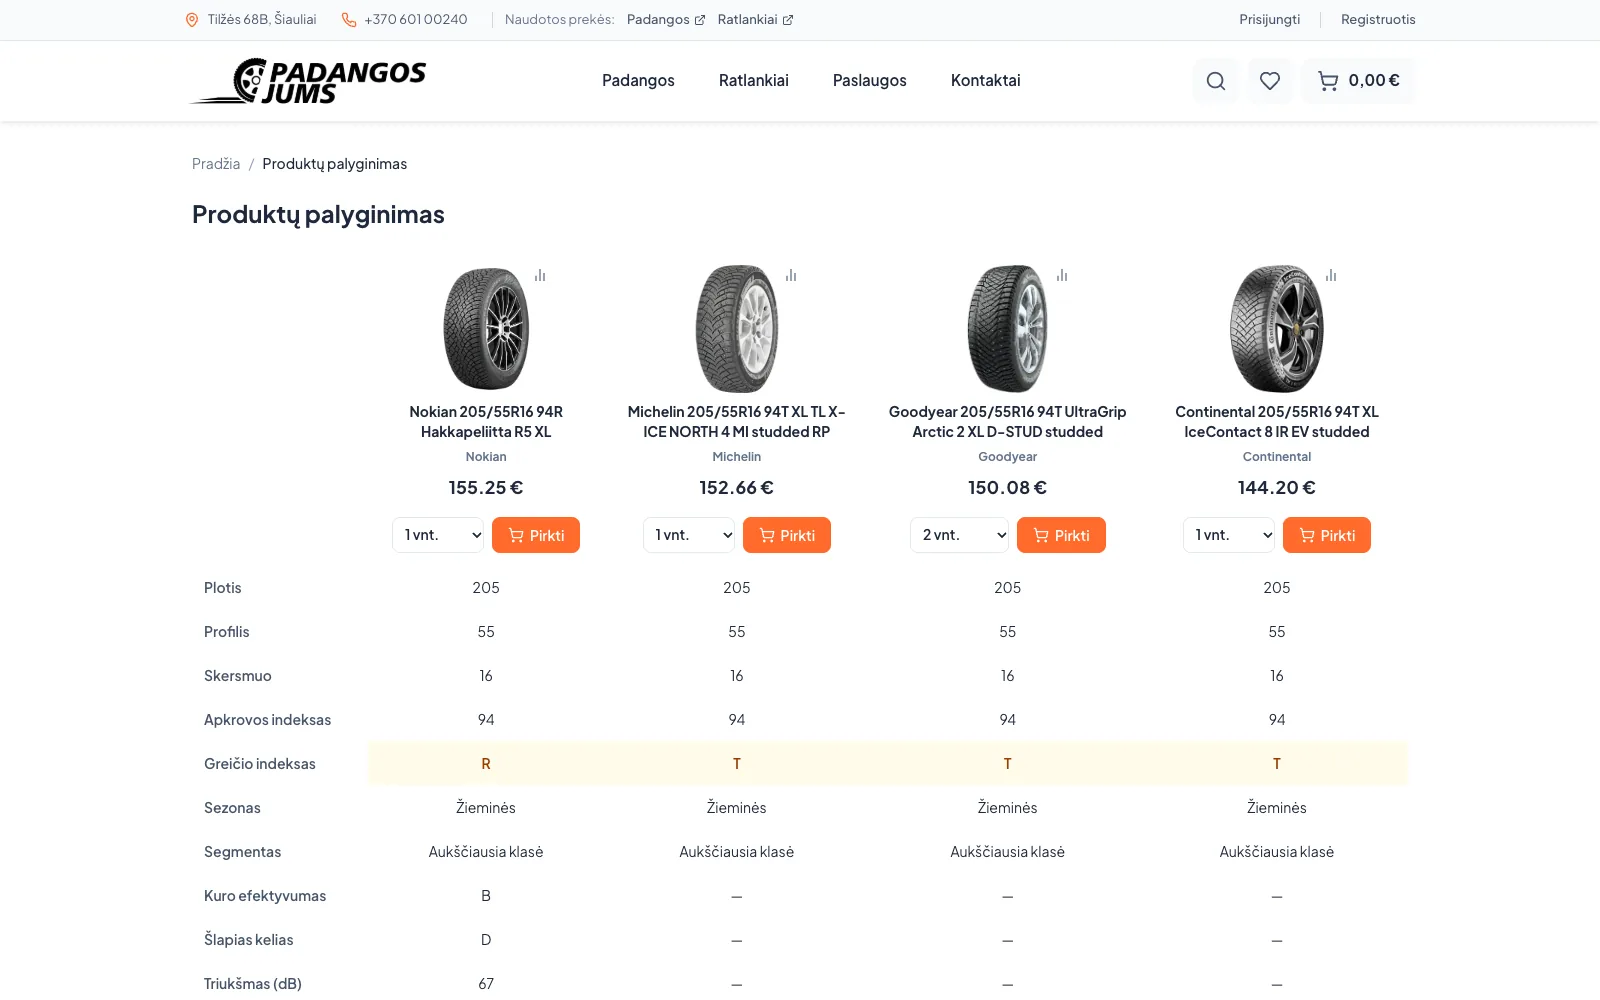Viewport: 1600px width, 1000px height.
Task: Click the Michelin tire thumbnail image
Action: click(x=737, y=328)
